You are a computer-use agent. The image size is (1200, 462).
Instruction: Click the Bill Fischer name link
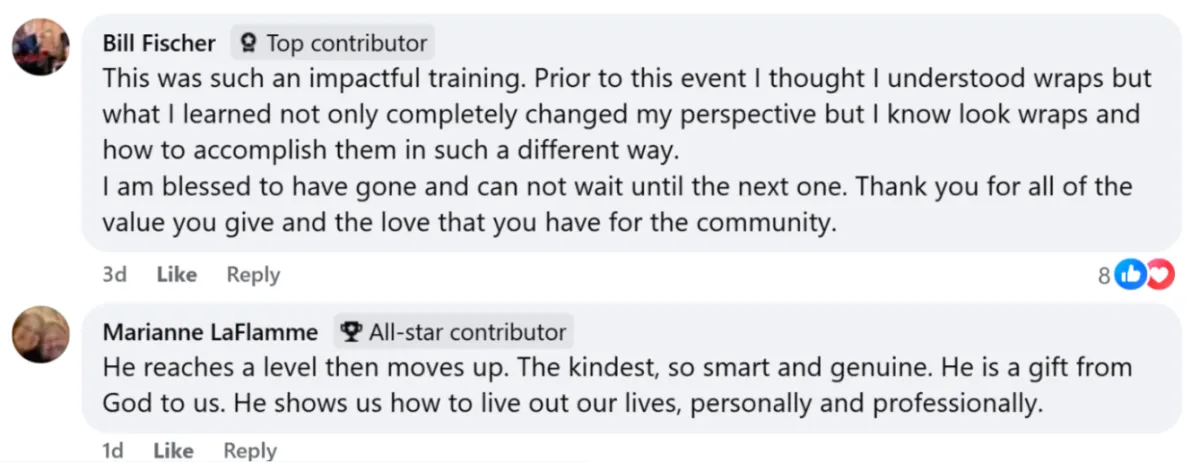(x=159, y=43)
